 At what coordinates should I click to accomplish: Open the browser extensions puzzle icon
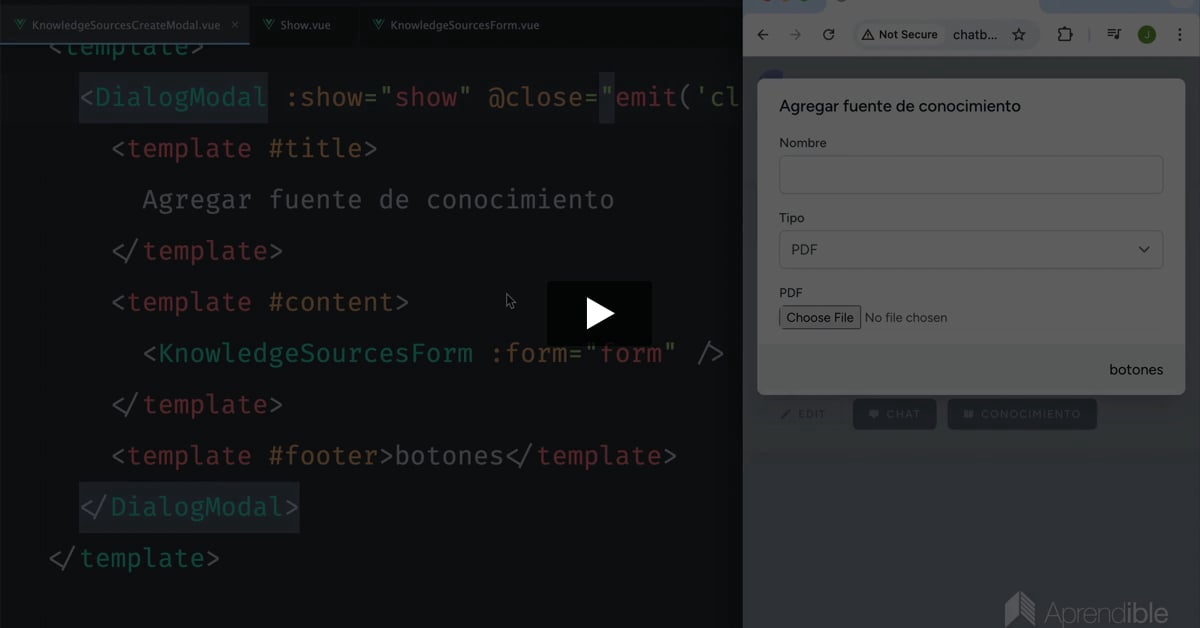click(x=1065, y=35)
